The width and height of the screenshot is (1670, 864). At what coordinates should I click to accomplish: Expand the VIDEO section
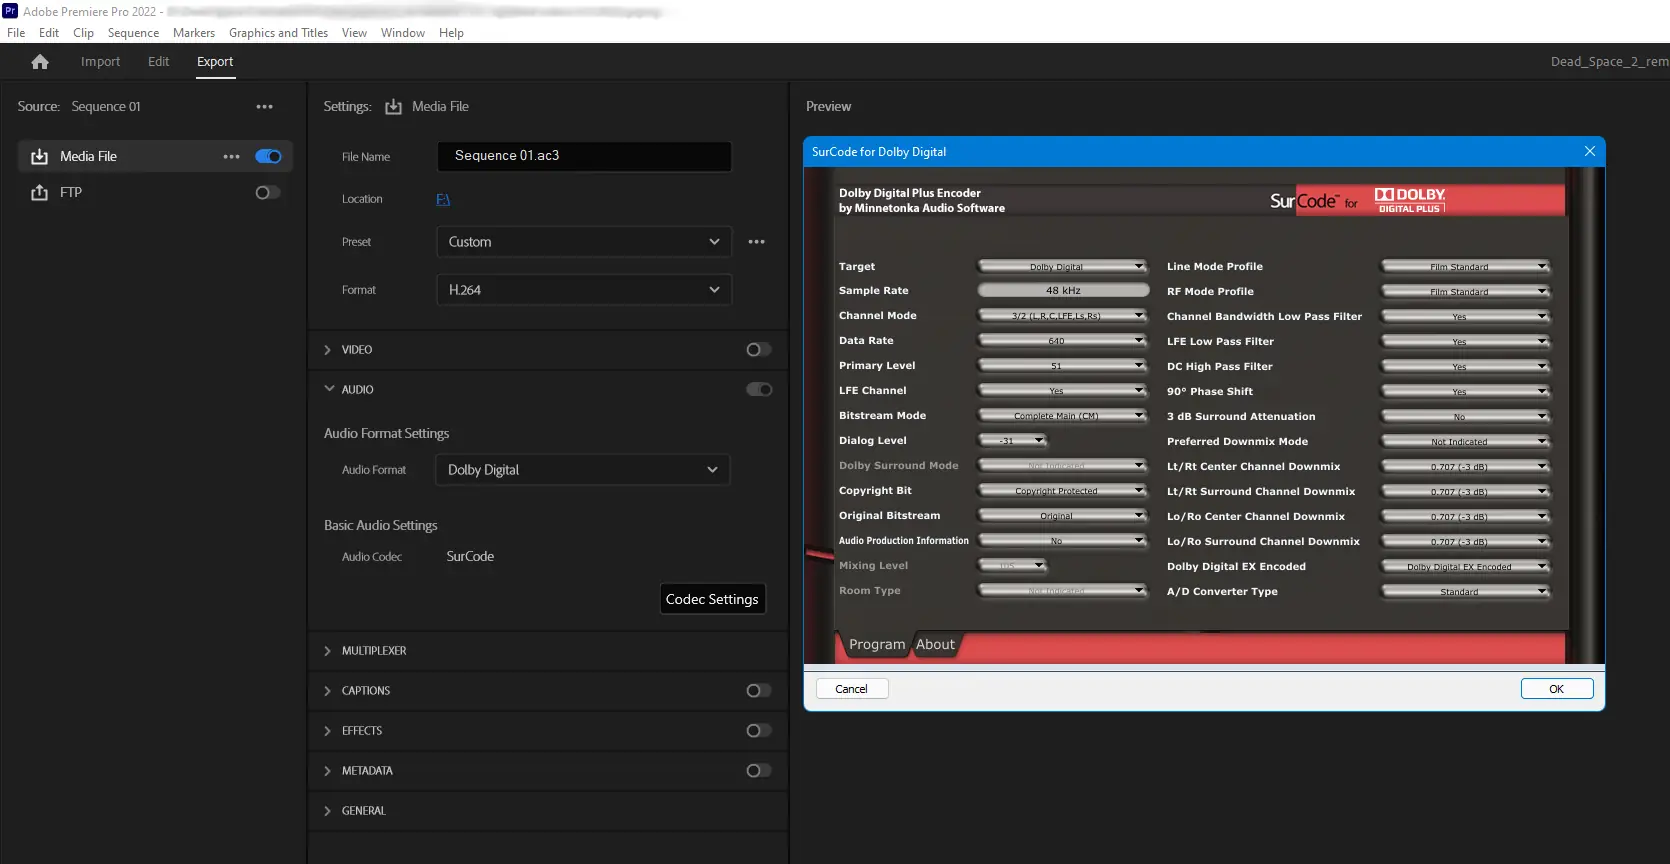click(x=328, y=350)
